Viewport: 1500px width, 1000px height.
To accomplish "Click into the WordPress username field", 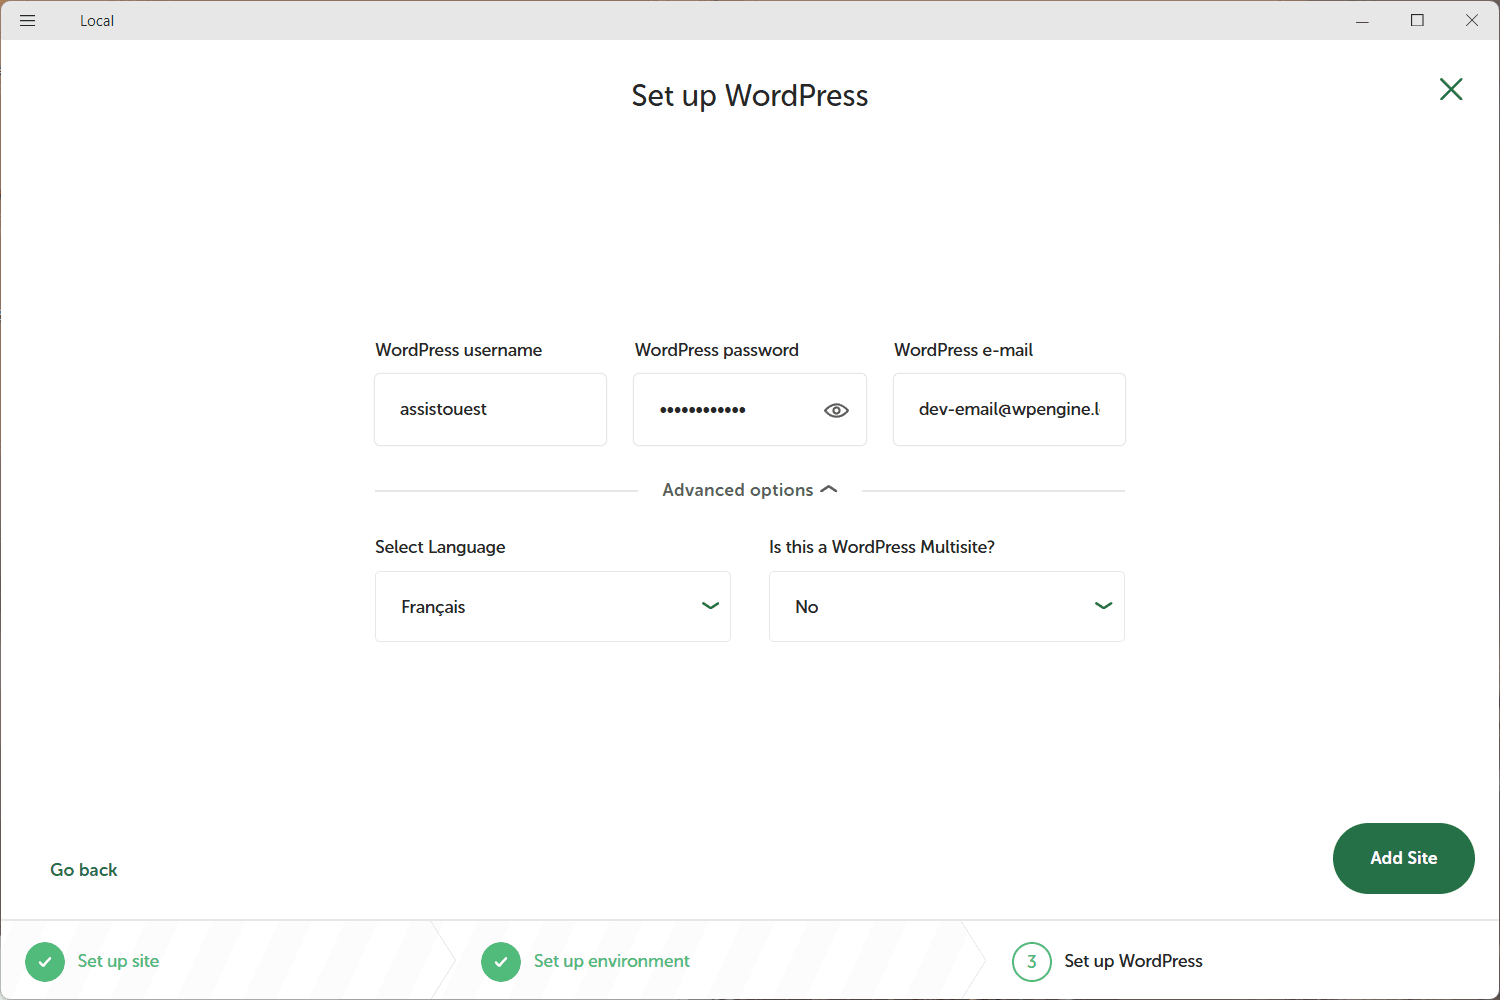I will (x=490, y=410).
